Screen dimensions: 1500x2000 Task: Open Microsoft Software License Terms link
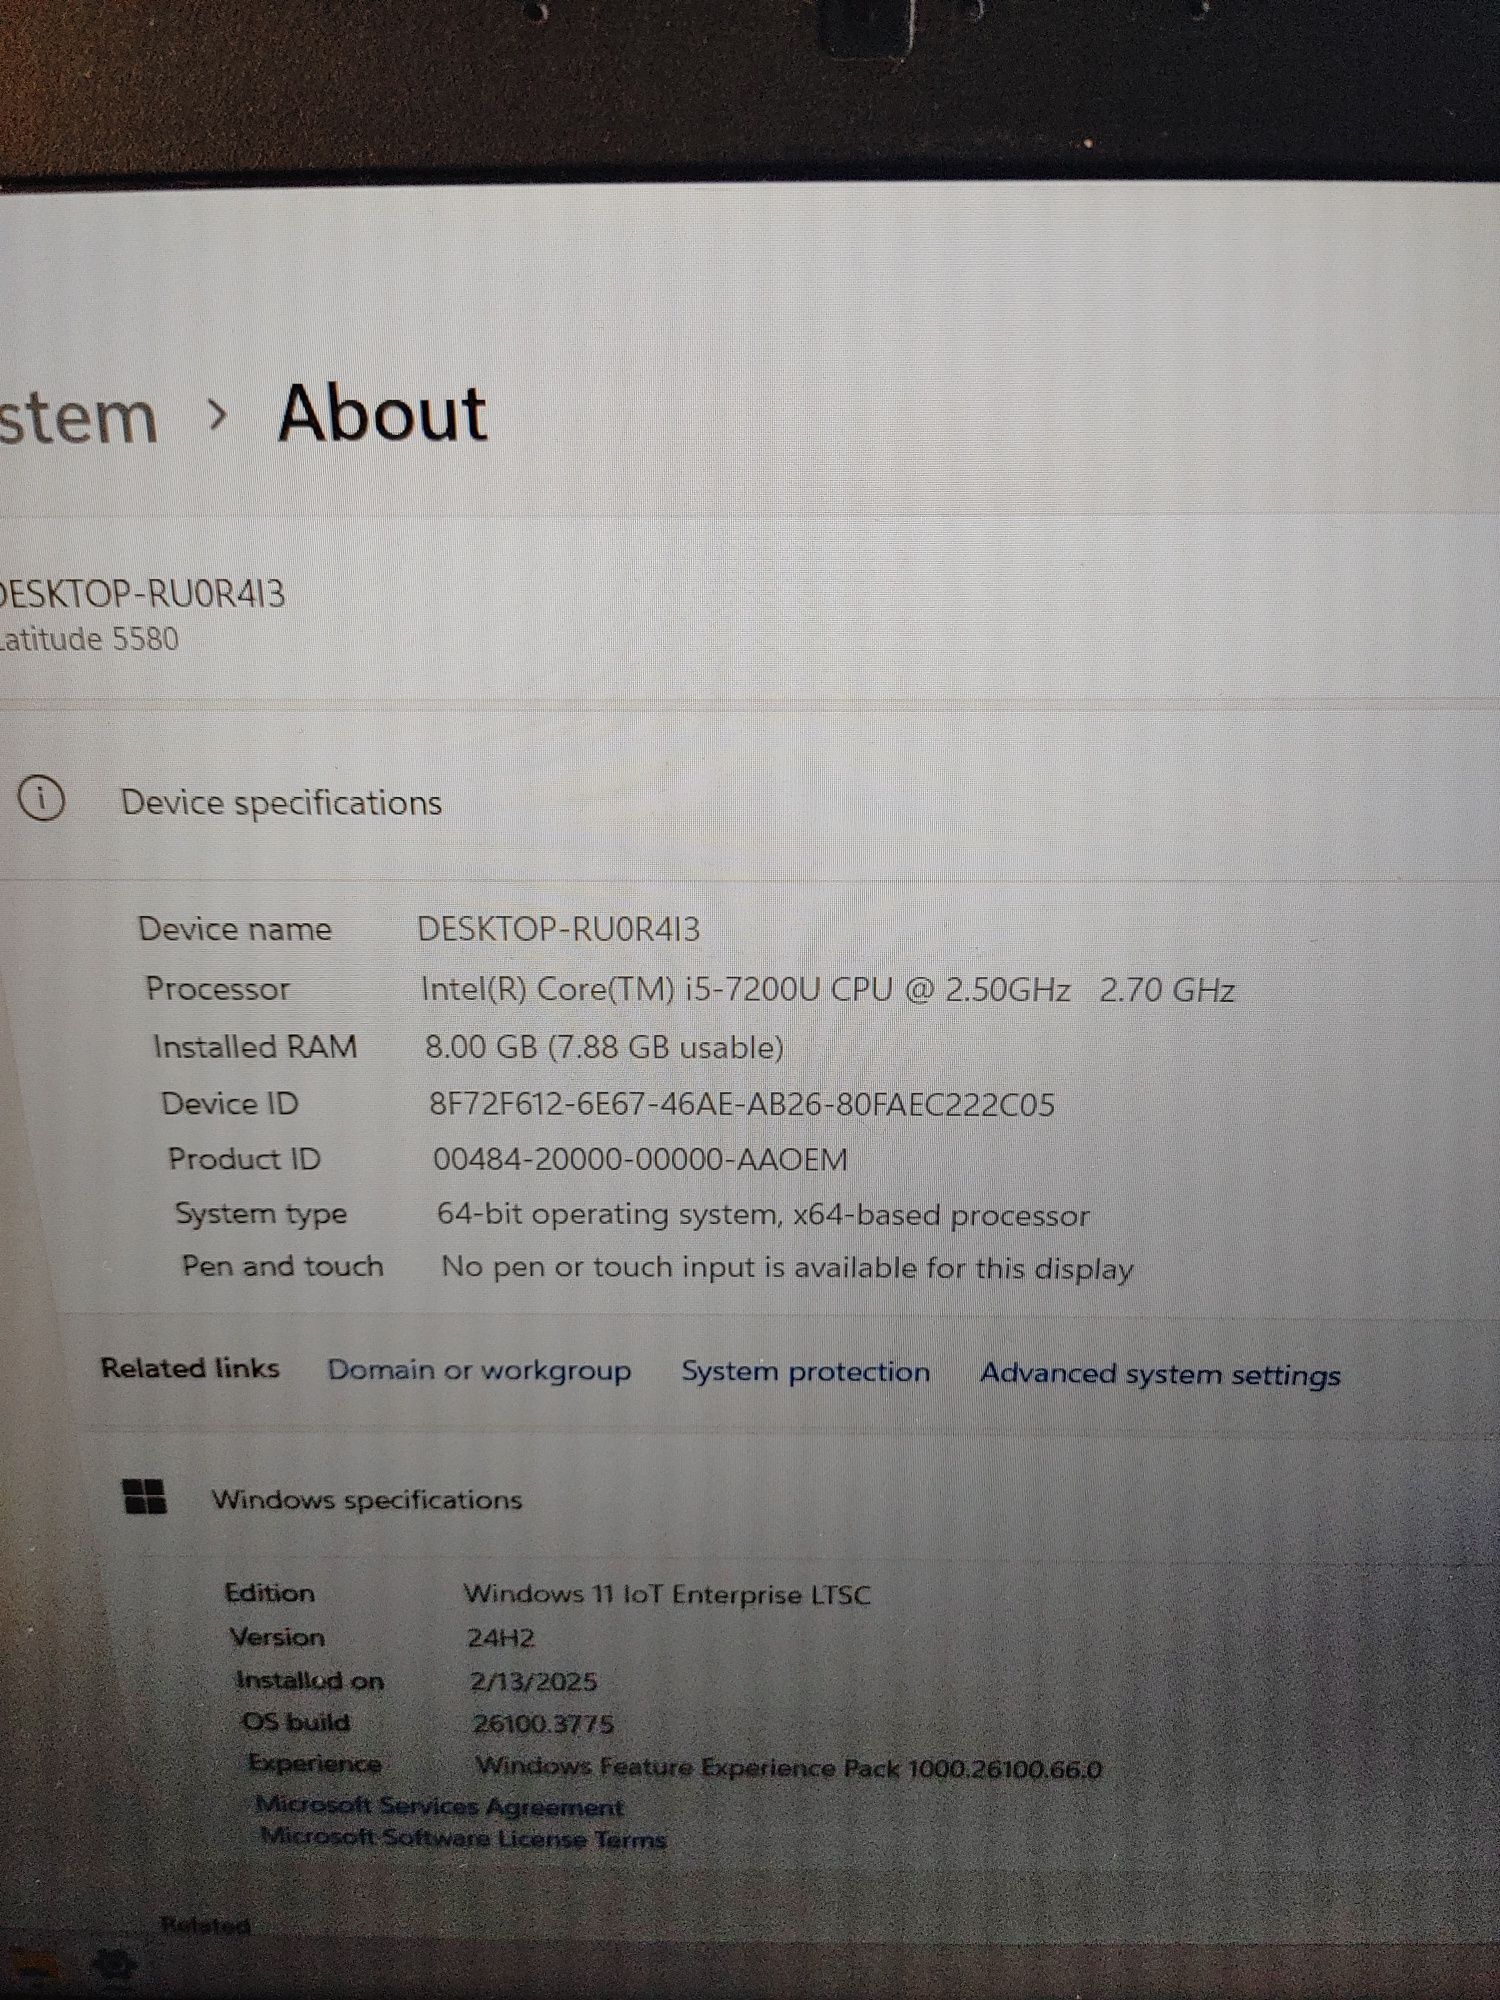pyautogui.click(x=463, y=1838)
